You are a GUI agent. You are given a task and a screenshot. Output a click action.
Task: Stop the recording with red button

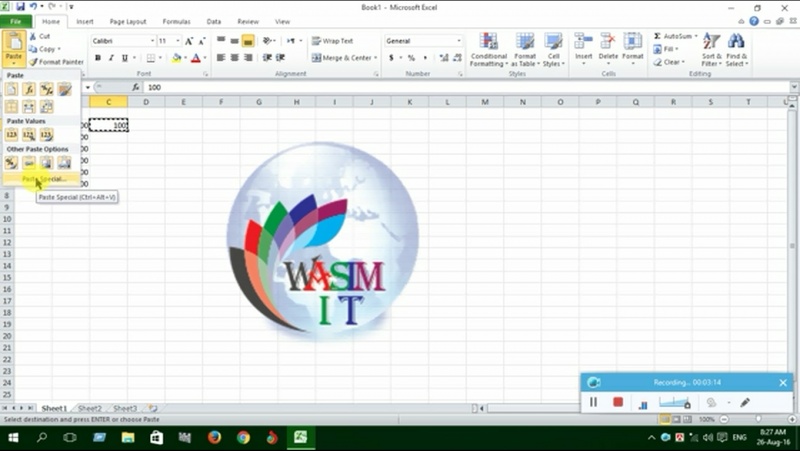pos(618,402)
